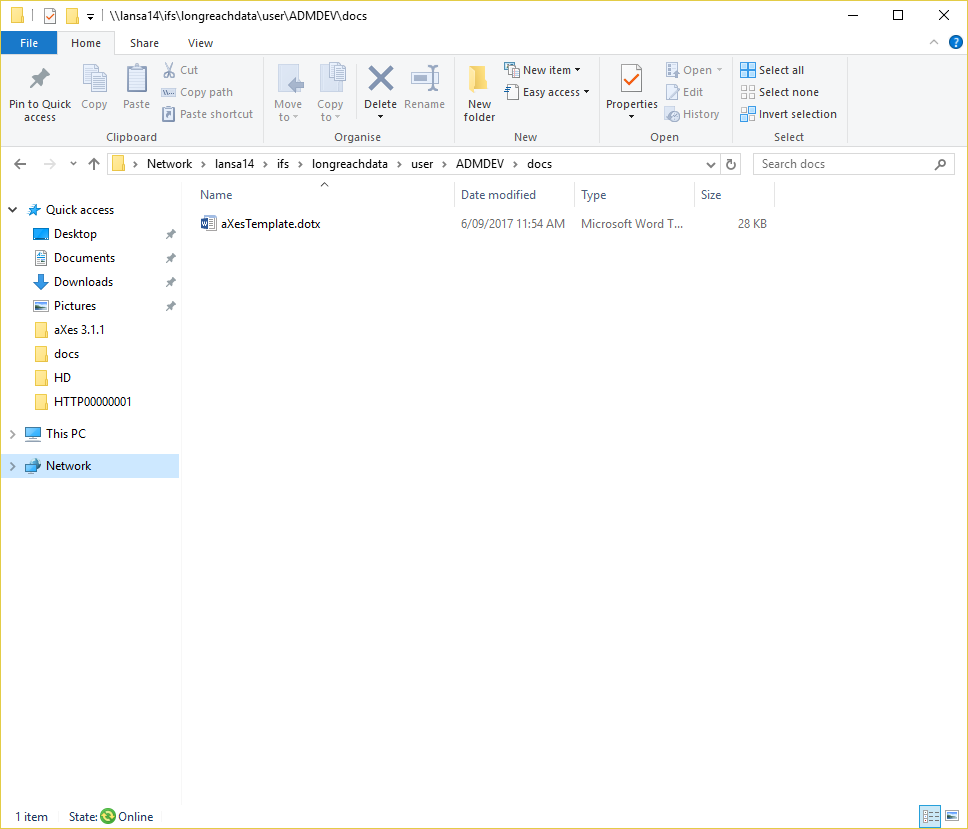The image size is (968, 829).
Task: Click the Search docs field
Action: tap(843, 164)
